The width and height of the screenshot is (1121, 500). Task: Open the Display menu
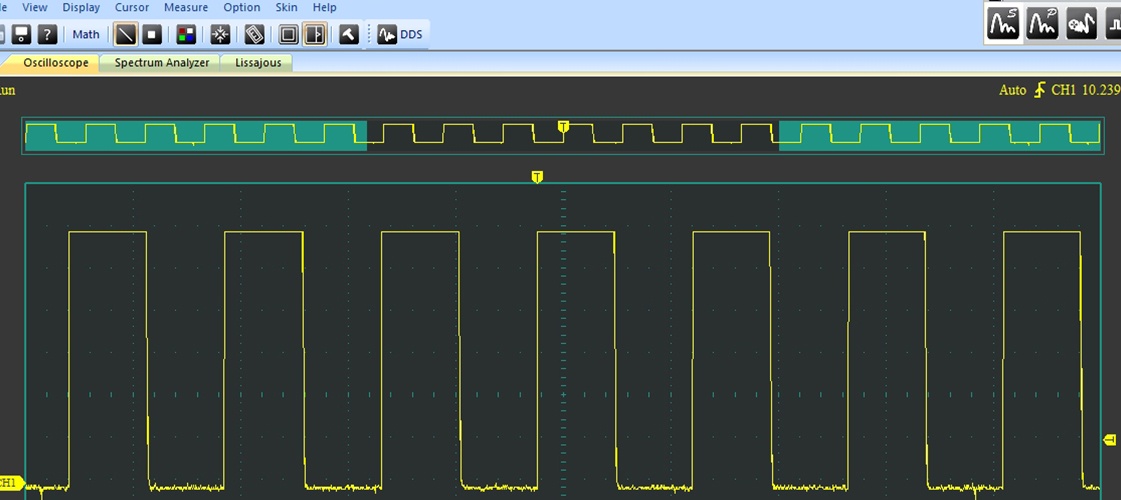[x=81, y=7]
